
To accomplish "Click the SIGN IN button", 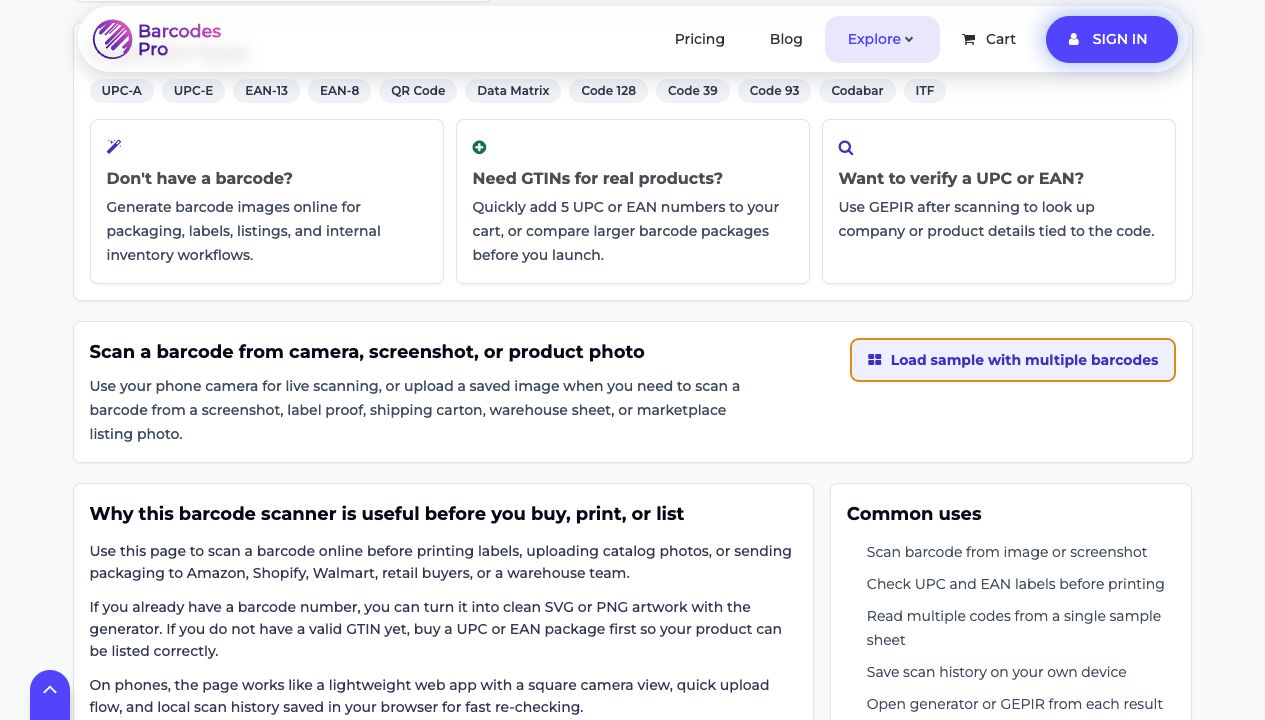I will point(1112,39).
